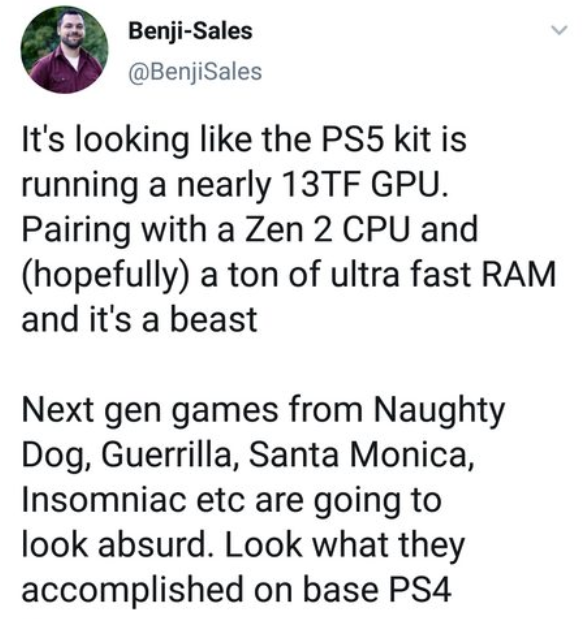This screenshot has width=582, height=619.
Task: Click 'Santa Monica,' studio name
Action: 361,456
